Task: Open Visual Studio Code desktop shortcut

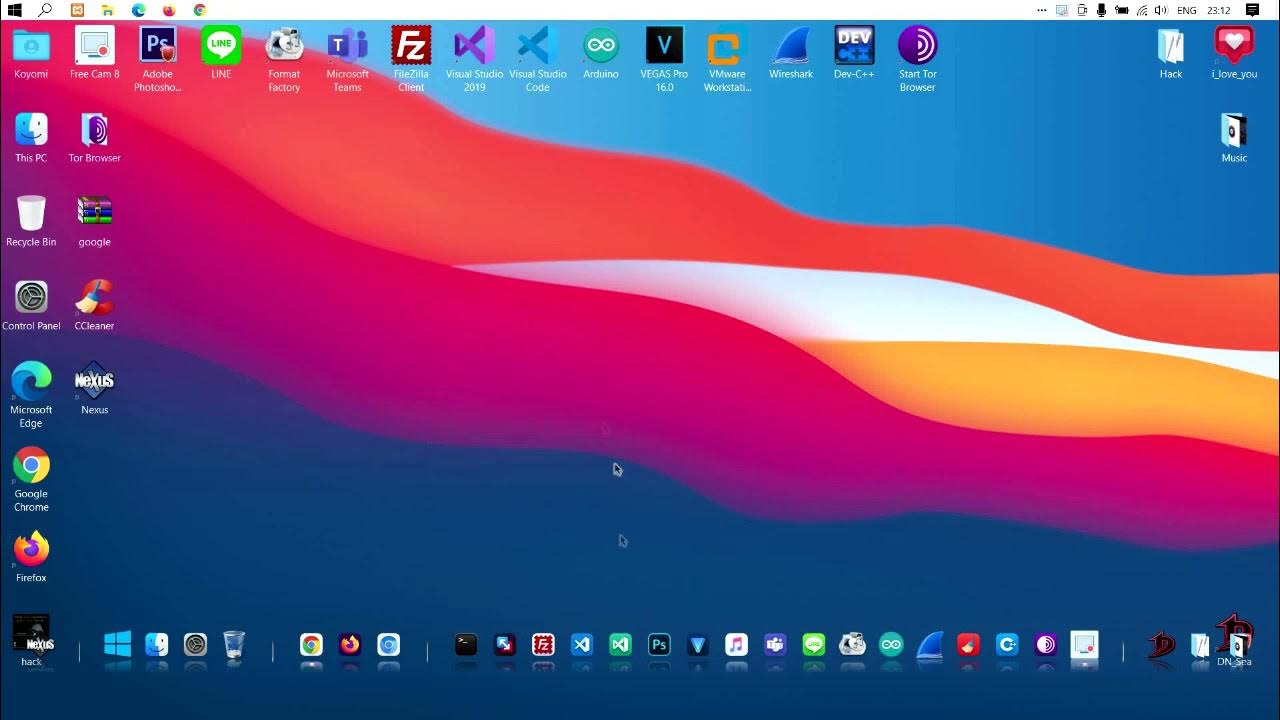Action: coord(538,59)
